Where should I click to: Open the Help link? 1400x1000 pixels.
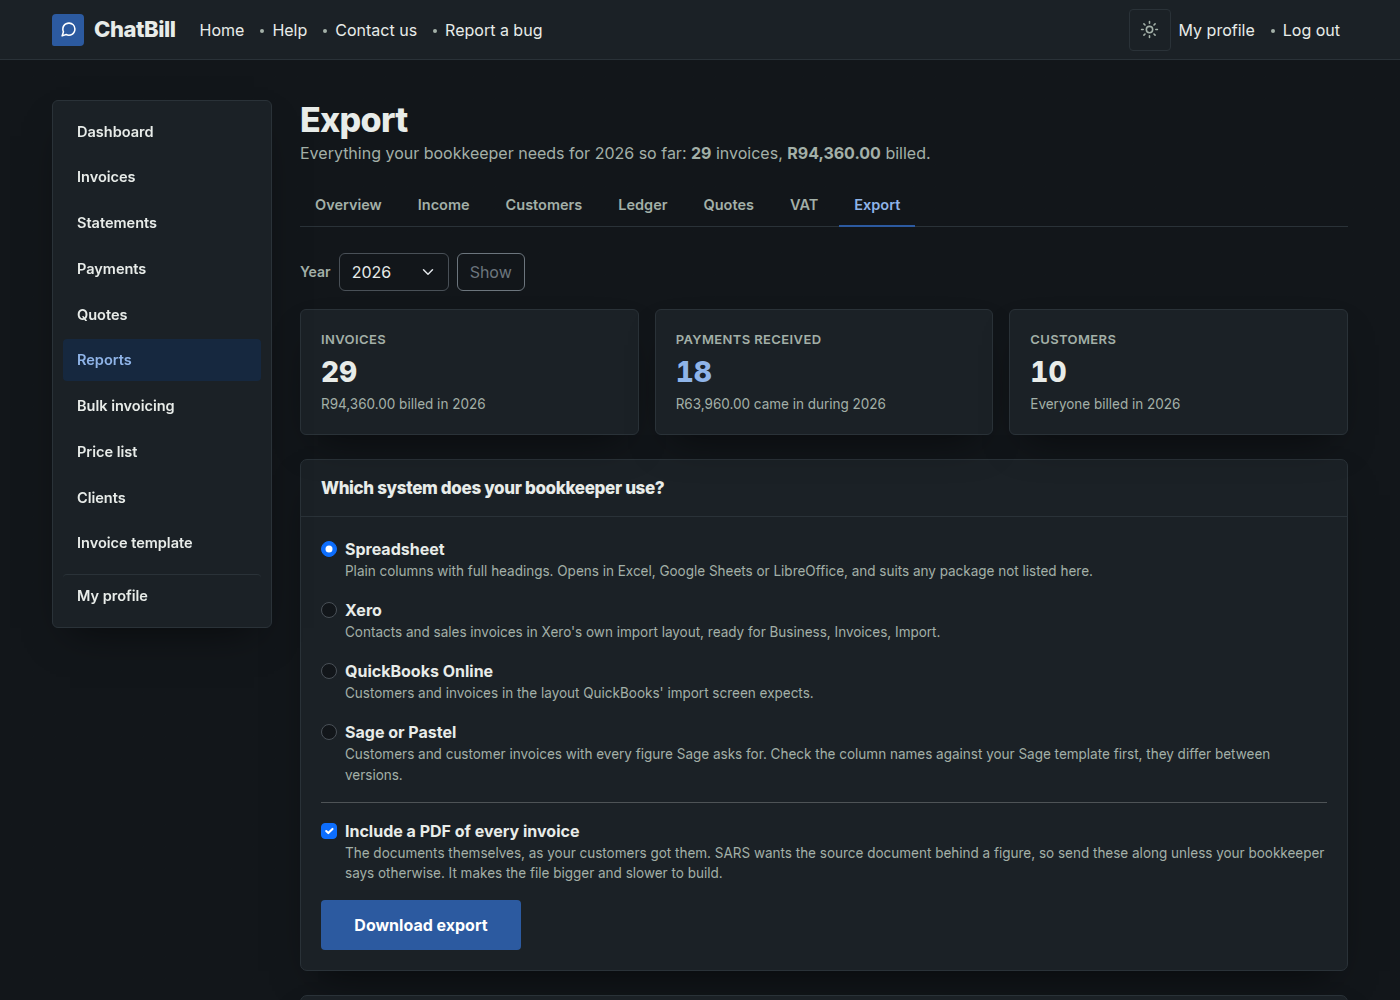point(290,30)
